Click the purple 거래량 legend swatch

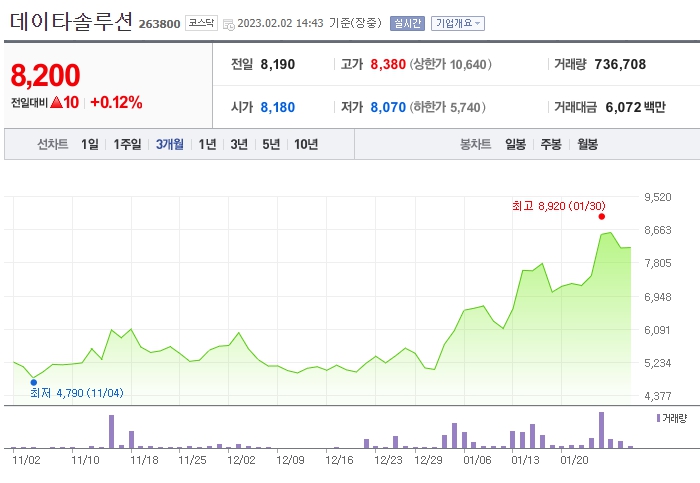coord(658,418)
